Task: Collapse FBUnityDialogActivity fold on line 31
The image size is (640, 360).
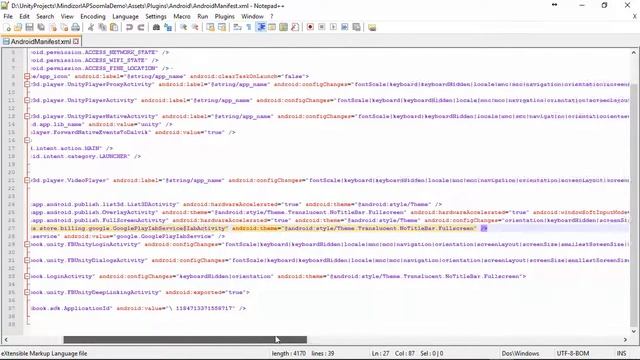Action: [x=27, y=260]
